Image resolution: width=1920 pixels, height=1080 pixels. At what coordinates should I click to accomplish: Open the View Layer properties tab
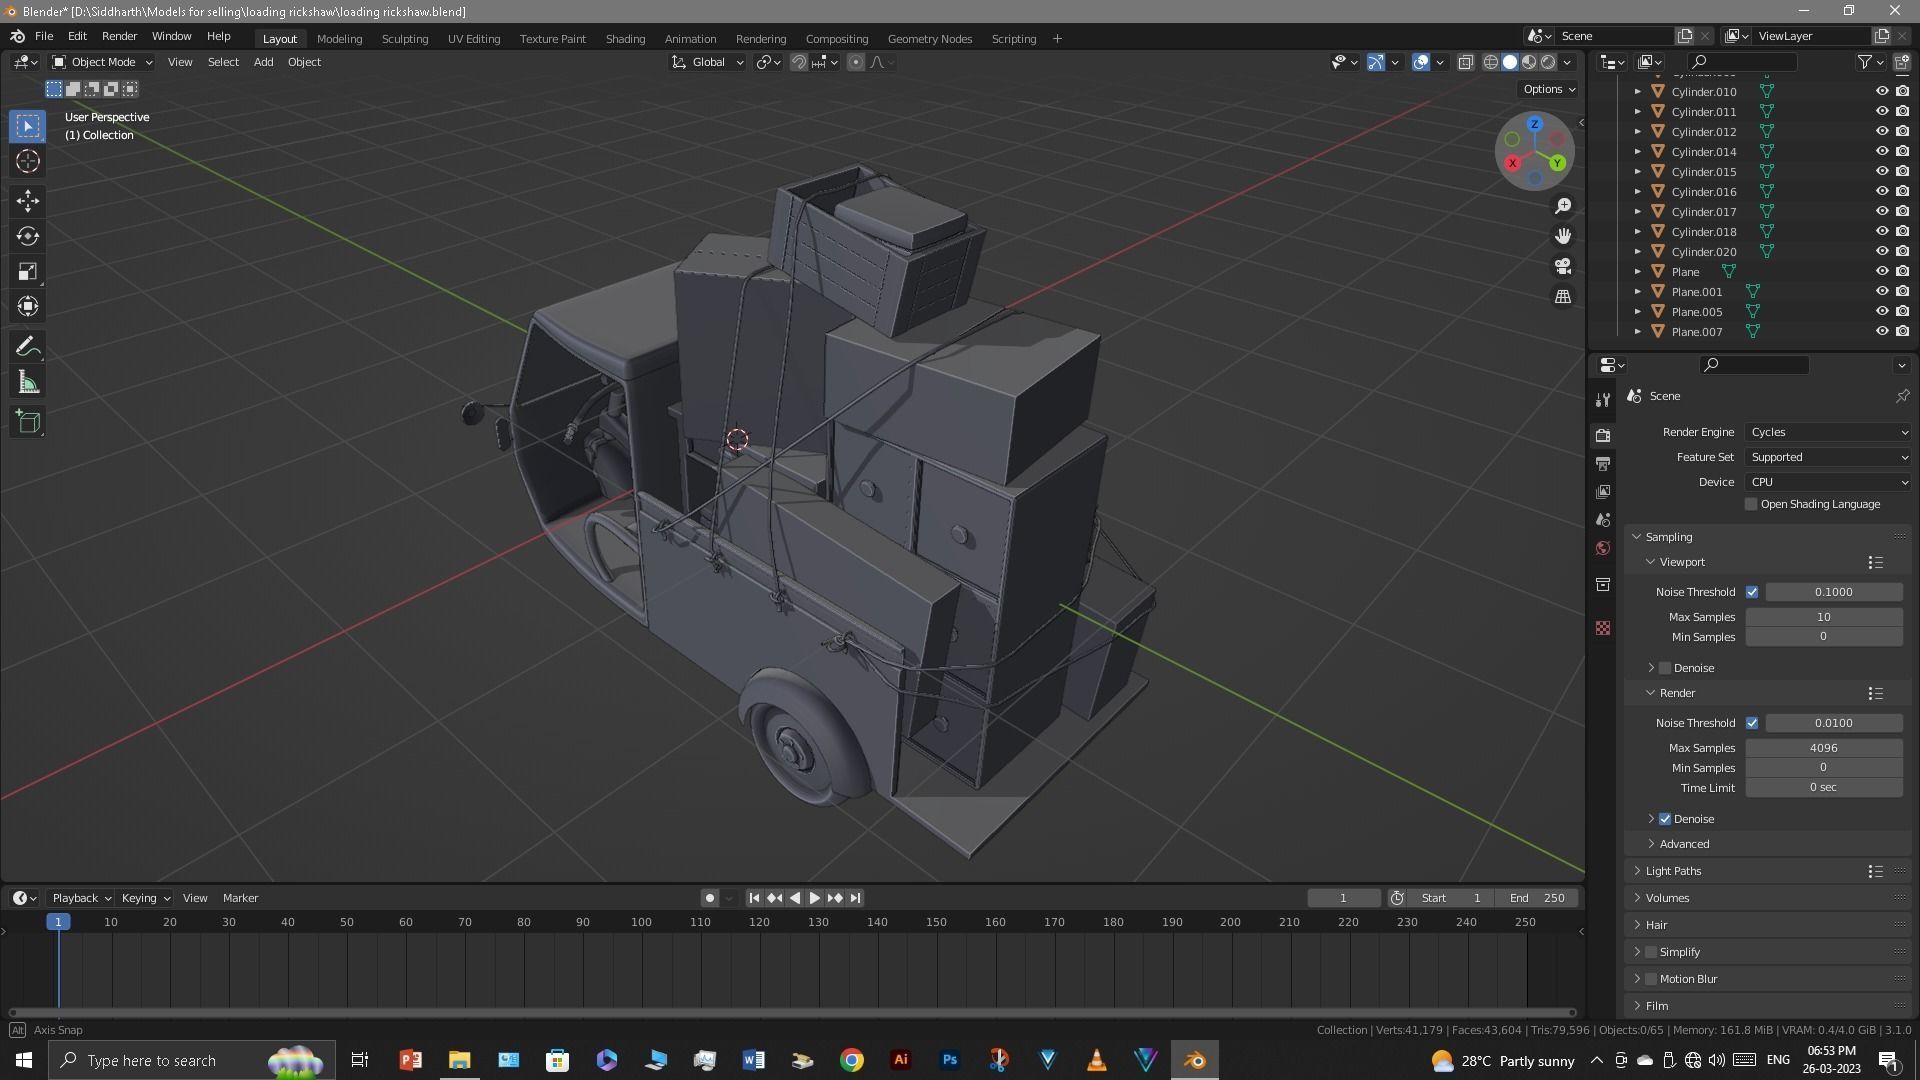pyautogui.click(x=1603, y=492)
